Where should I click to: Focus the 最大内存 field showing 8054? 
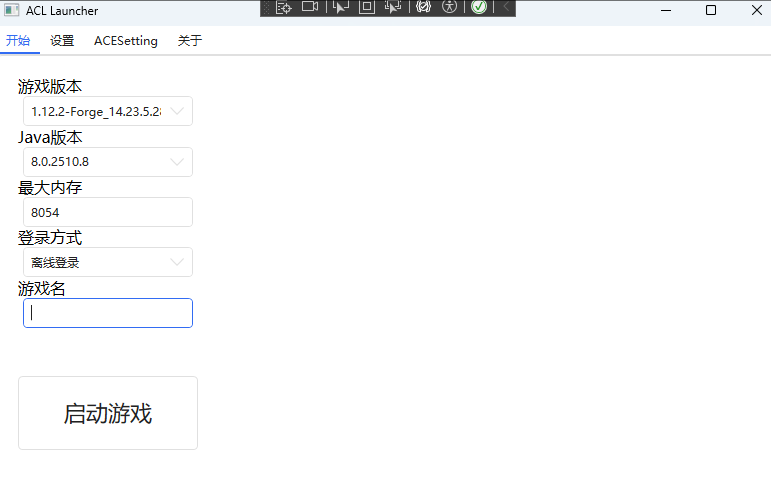(108, 212)
